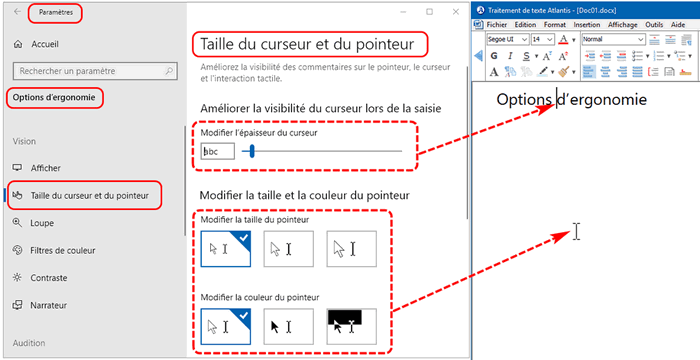Open the Narrateur settings page

(48, 306)
